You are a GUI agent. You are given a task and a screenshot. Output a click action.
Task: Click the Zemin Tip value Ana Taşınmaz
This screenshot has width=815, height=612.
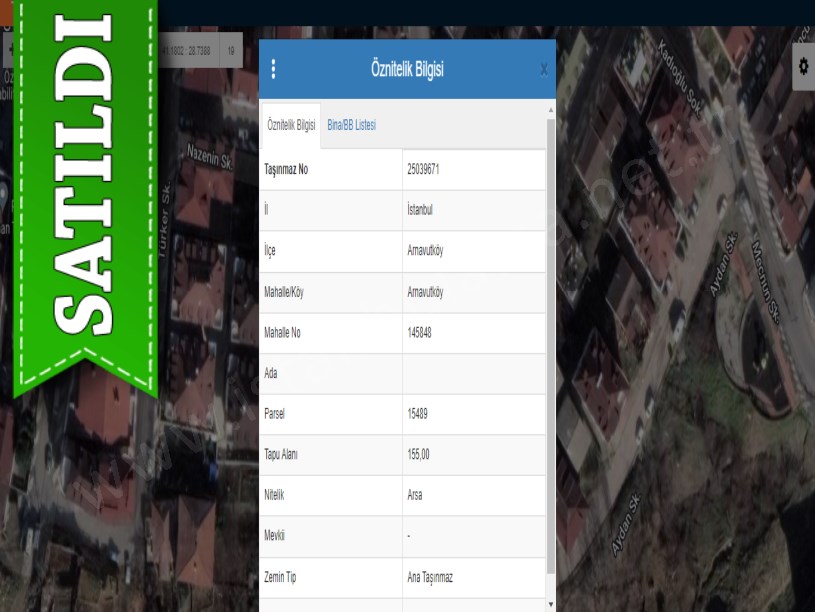pos(430,577)
